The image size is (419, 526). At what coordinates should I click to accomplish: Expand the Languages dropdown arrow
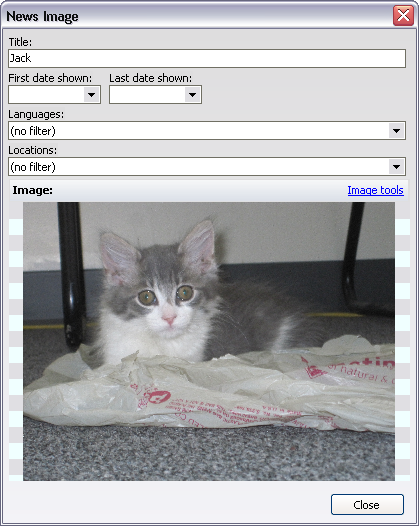pos(397,131)
